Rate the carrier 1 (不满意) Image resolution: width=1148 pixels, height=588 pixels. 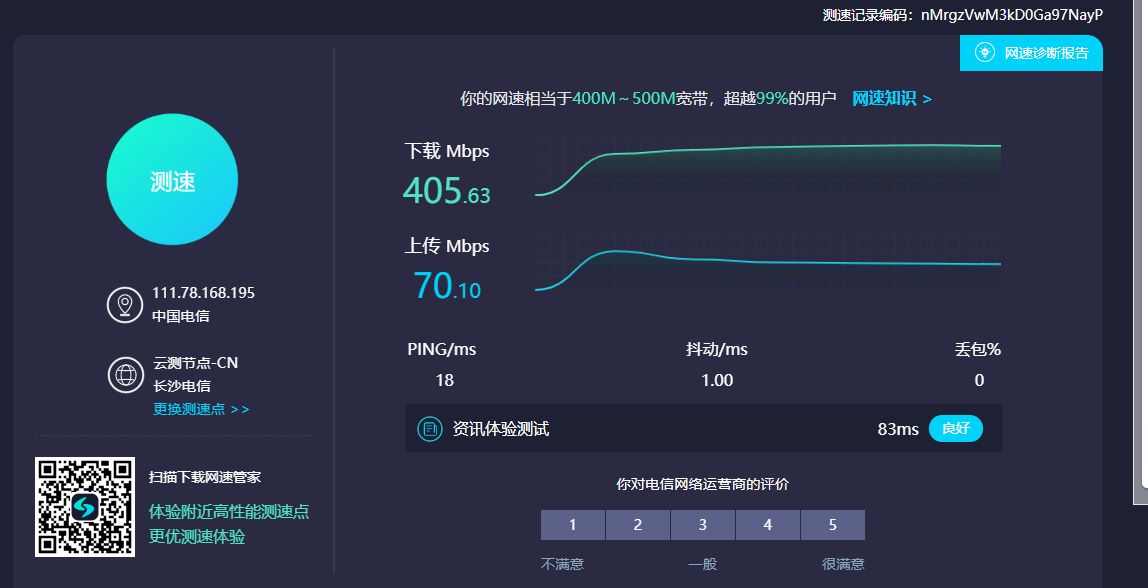coord(573,525)
